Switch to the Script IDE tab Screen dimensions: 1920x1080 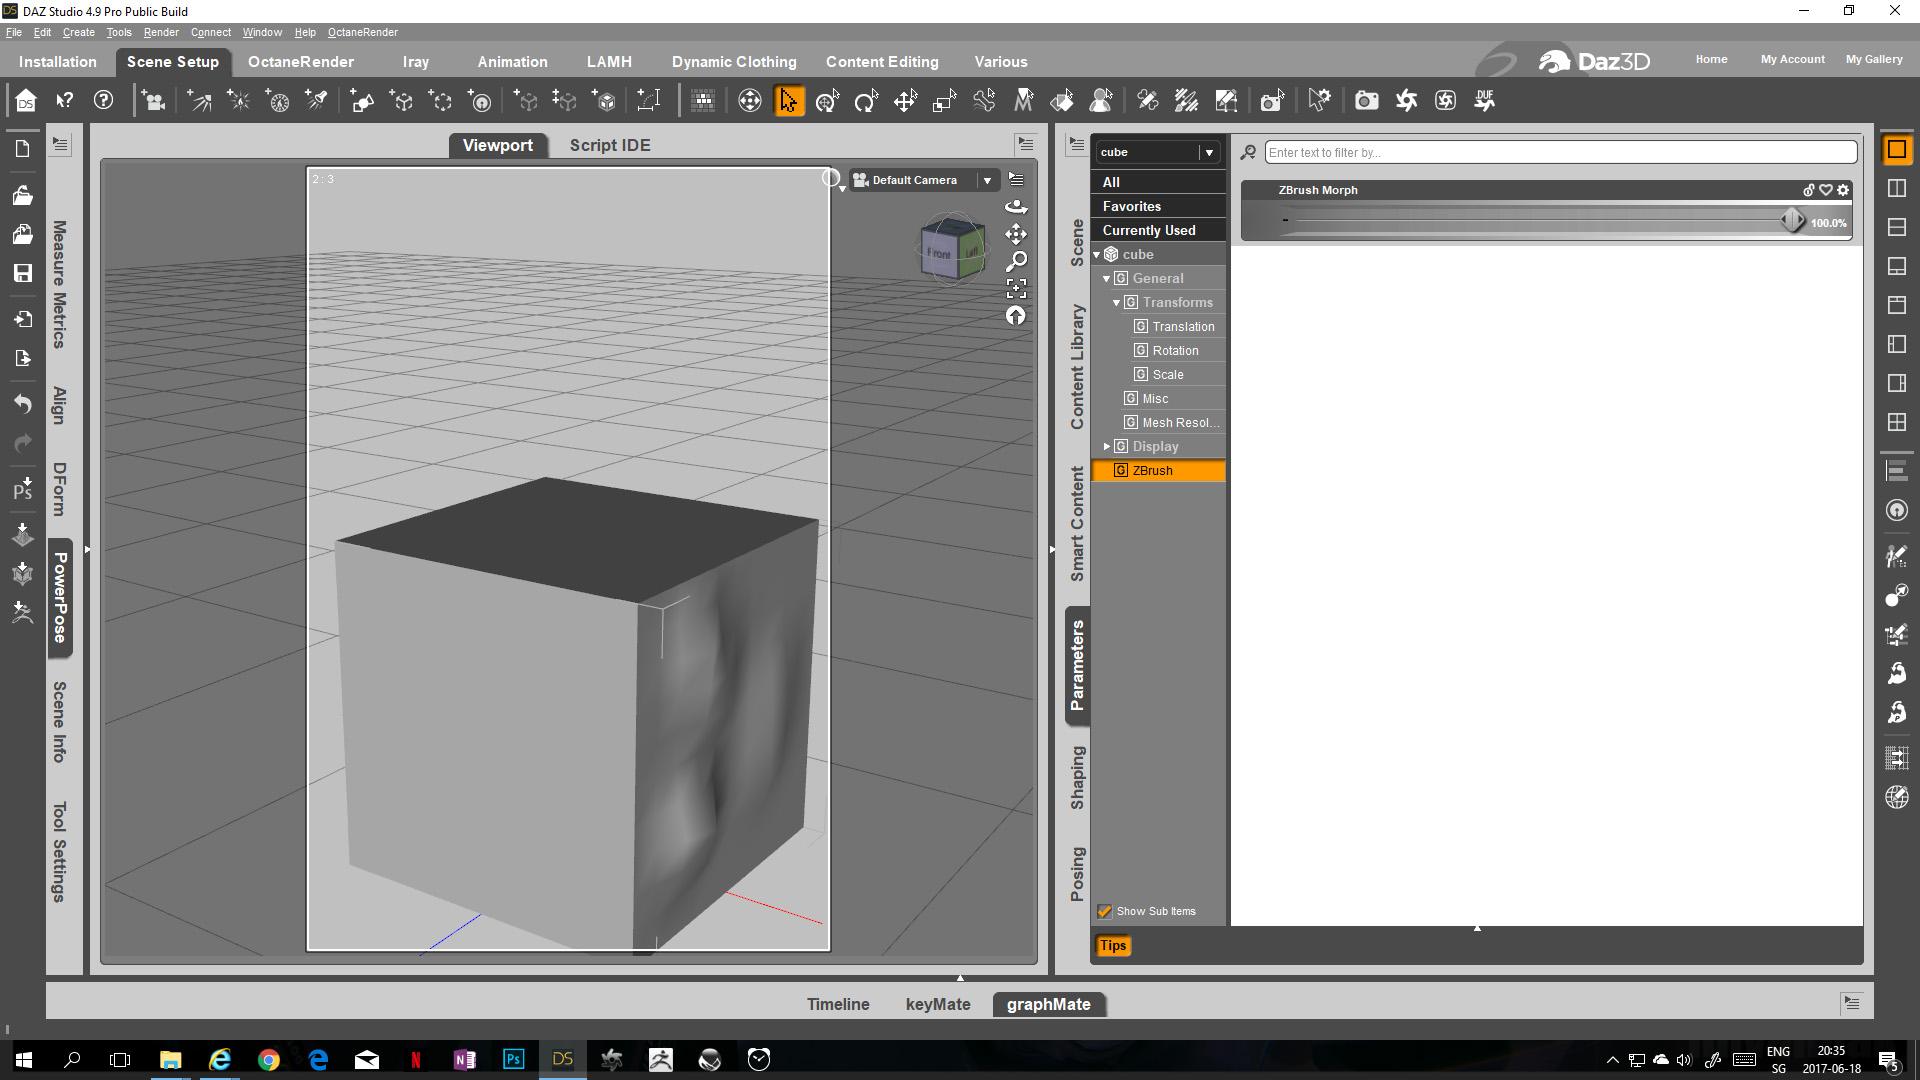click(609, 145)
